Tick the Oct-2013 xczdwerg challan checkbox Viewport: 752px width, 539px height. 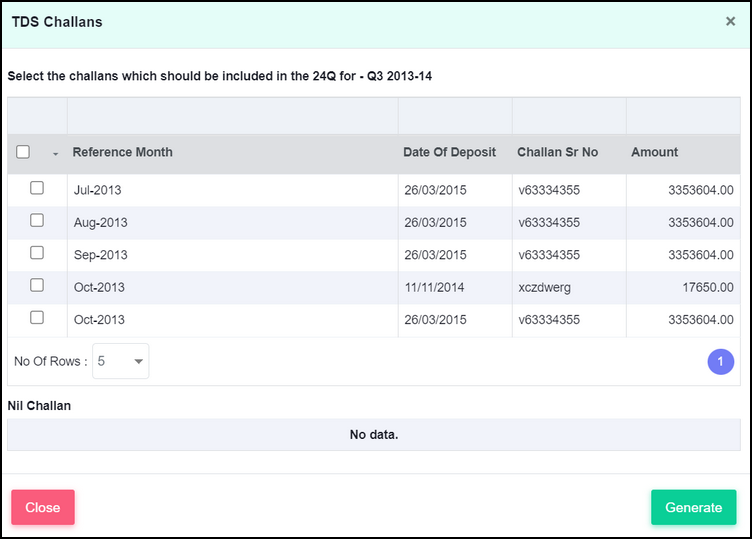click(37, 285)
